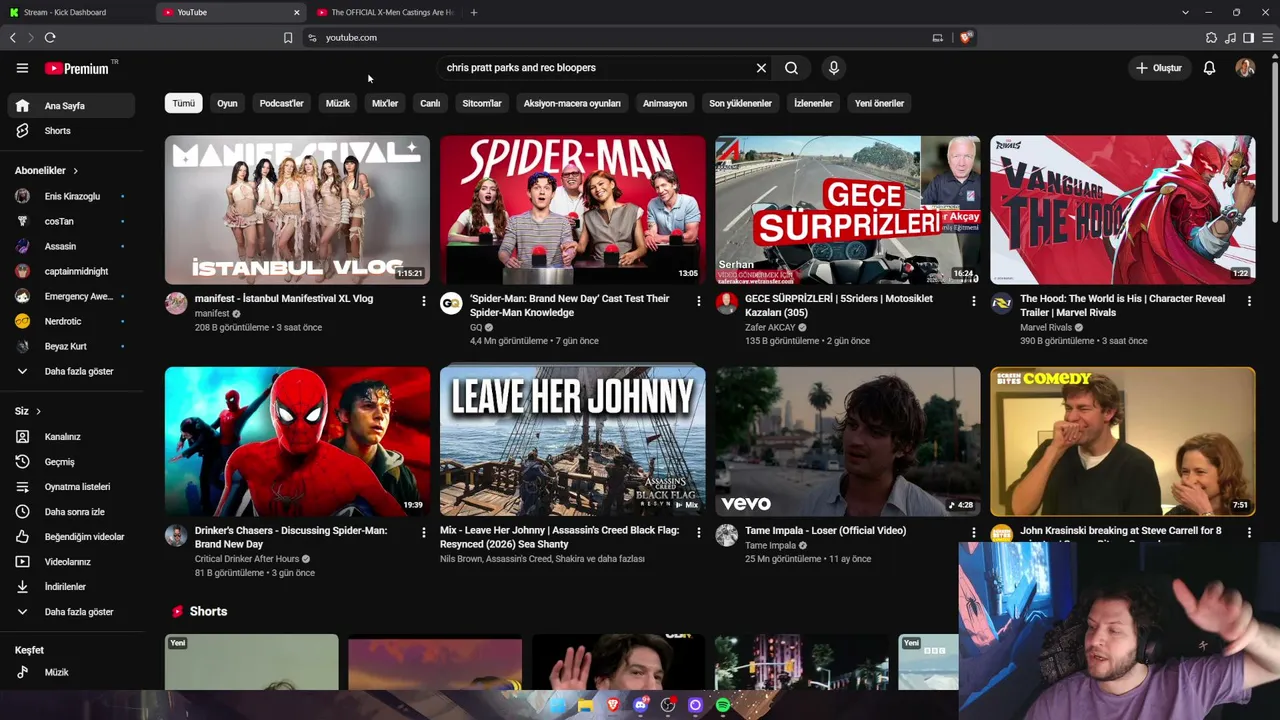Open File Explorer from the taskbar

(586, 706)
